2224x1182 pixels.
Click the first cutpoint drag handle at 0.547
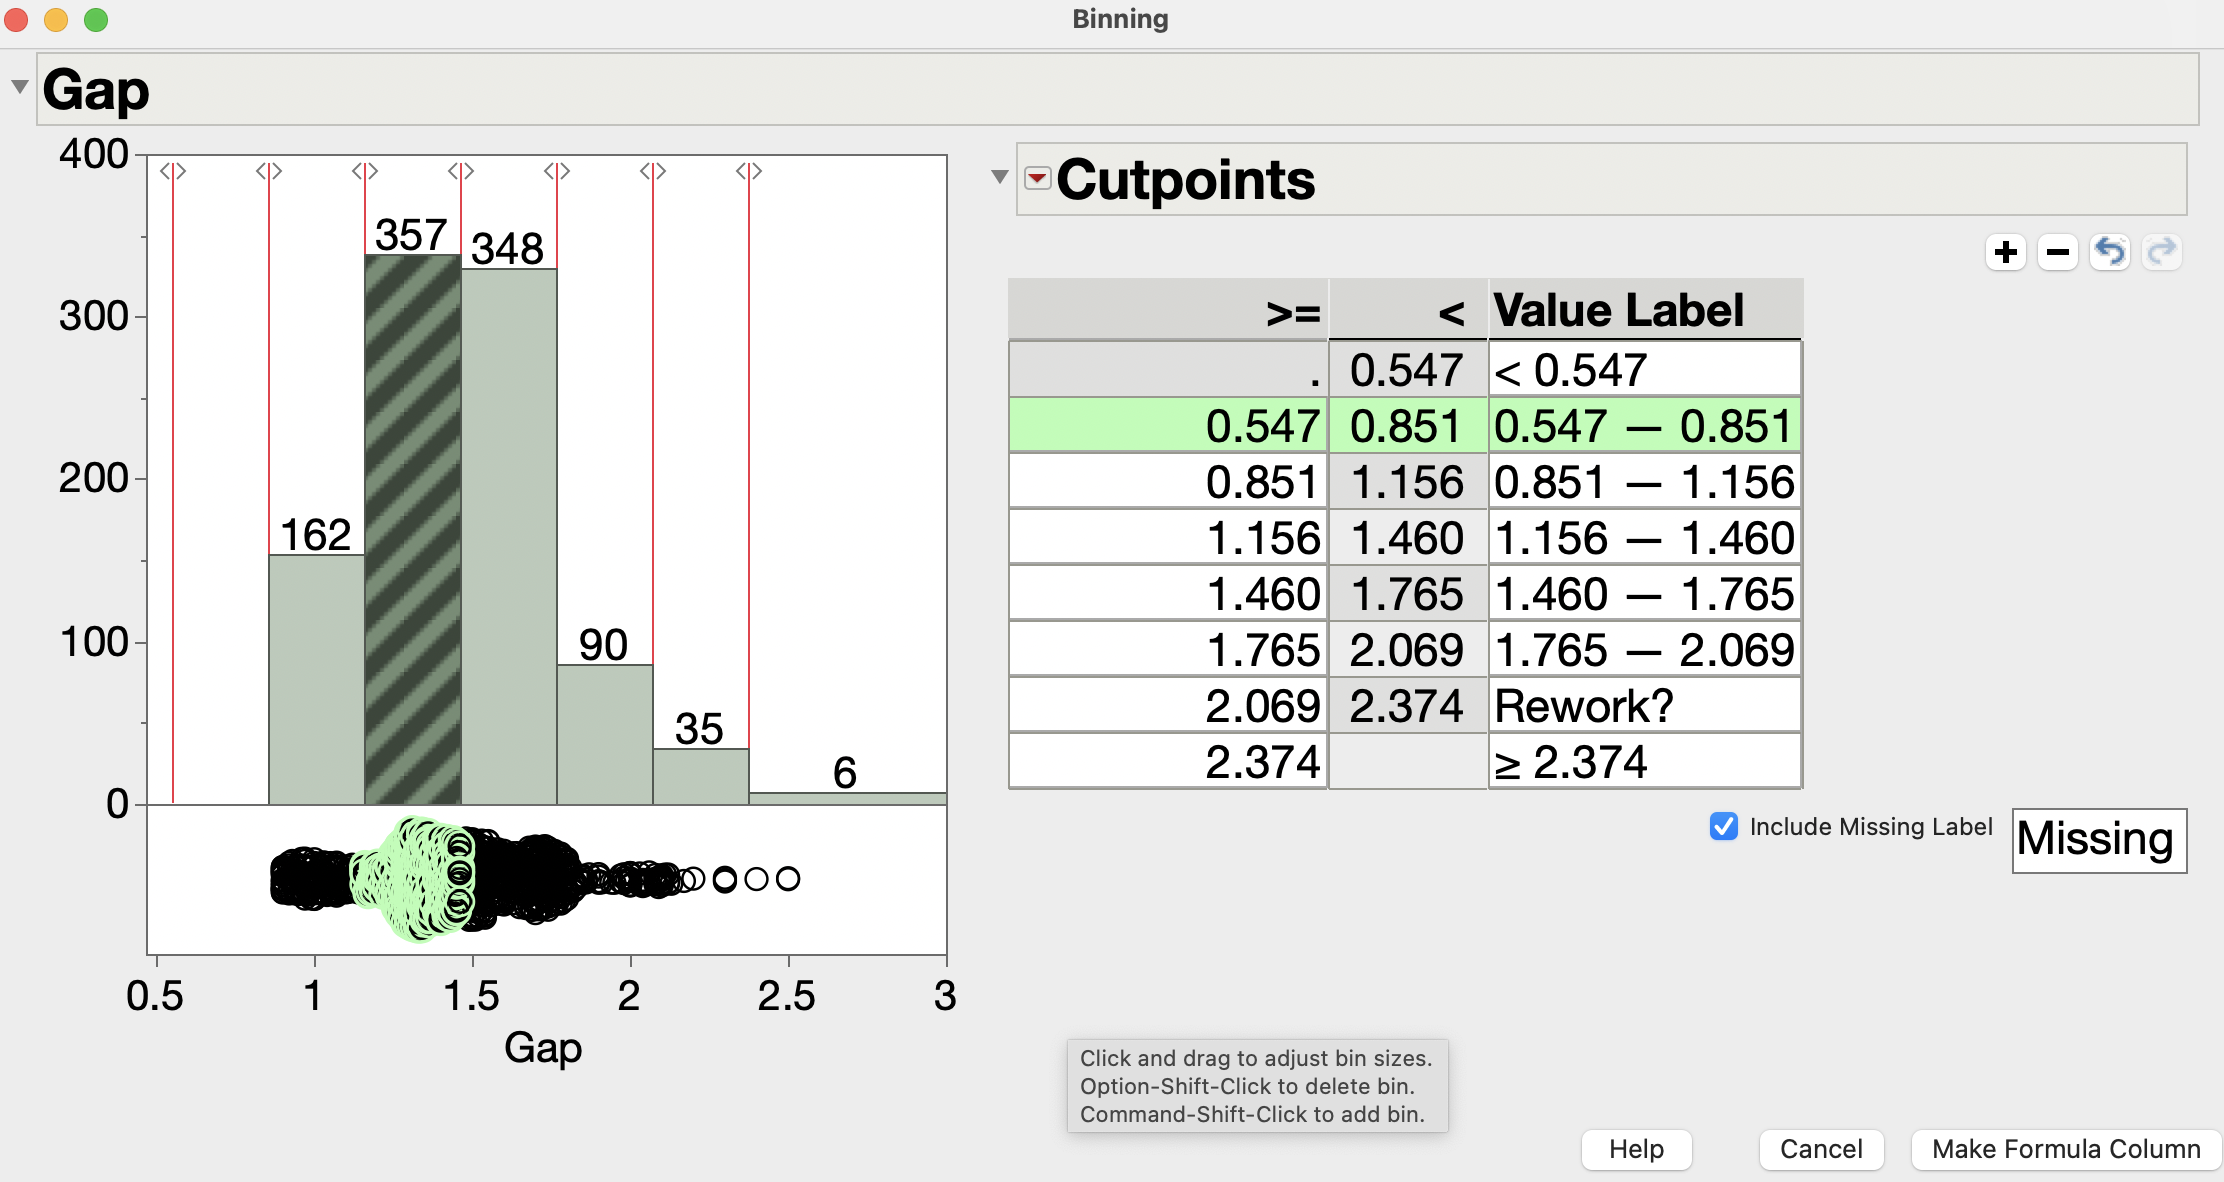point(173,171)
